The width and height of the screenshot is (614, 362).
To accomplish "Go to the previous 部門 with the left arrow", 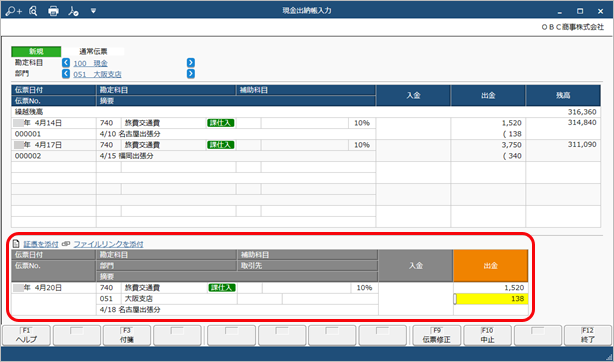I will click(x=66, y=74).
